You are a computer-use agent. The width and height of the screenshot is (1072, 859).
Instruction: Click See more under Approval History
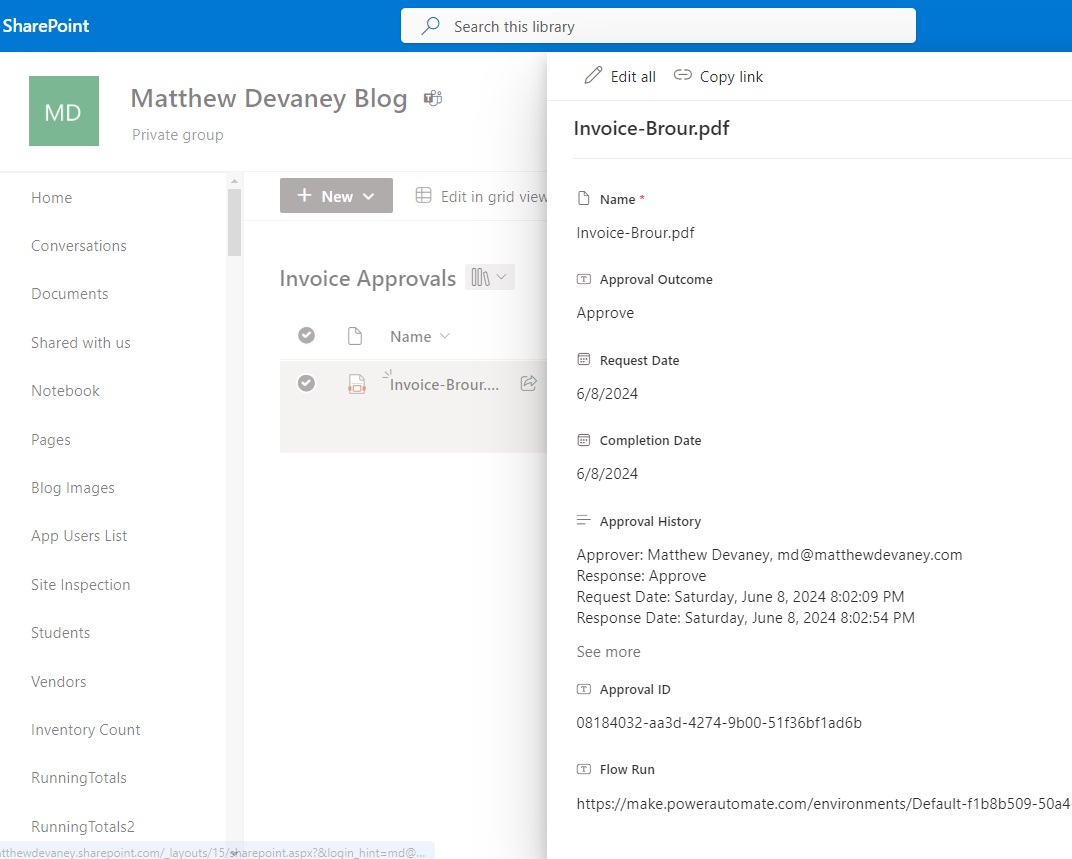coord(608,651)
